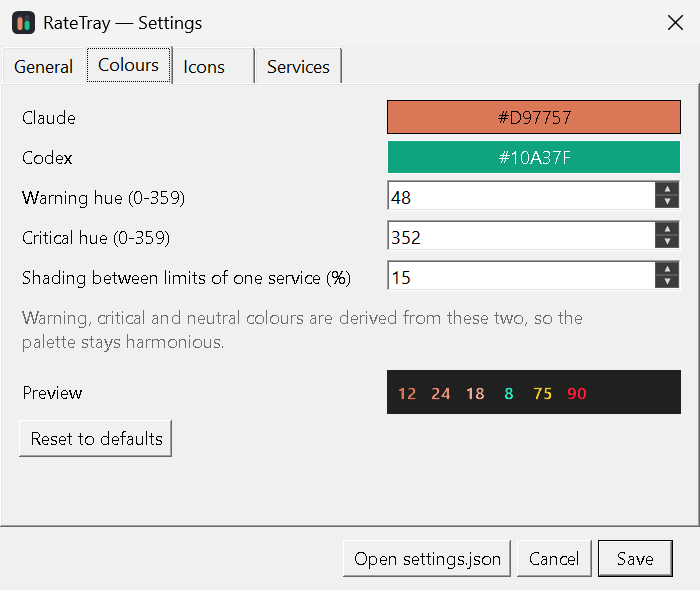Click the 'Warning hue (0-359)' label
Image resolution: width=700 pixels, height=590 pixels.
[103, 198]
